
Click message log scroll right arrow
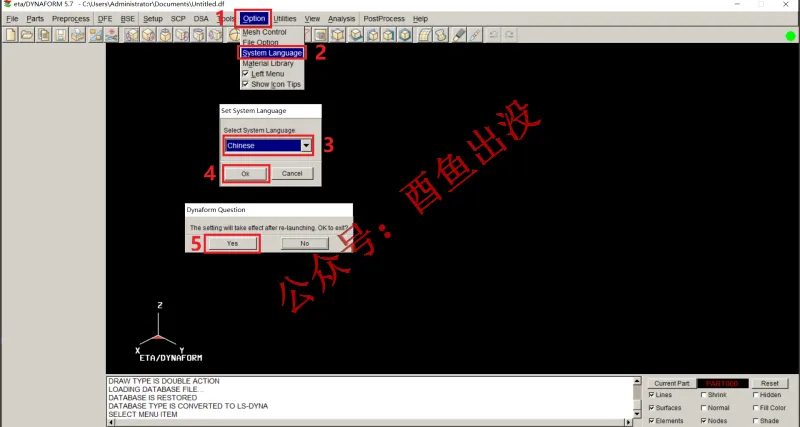628,422
